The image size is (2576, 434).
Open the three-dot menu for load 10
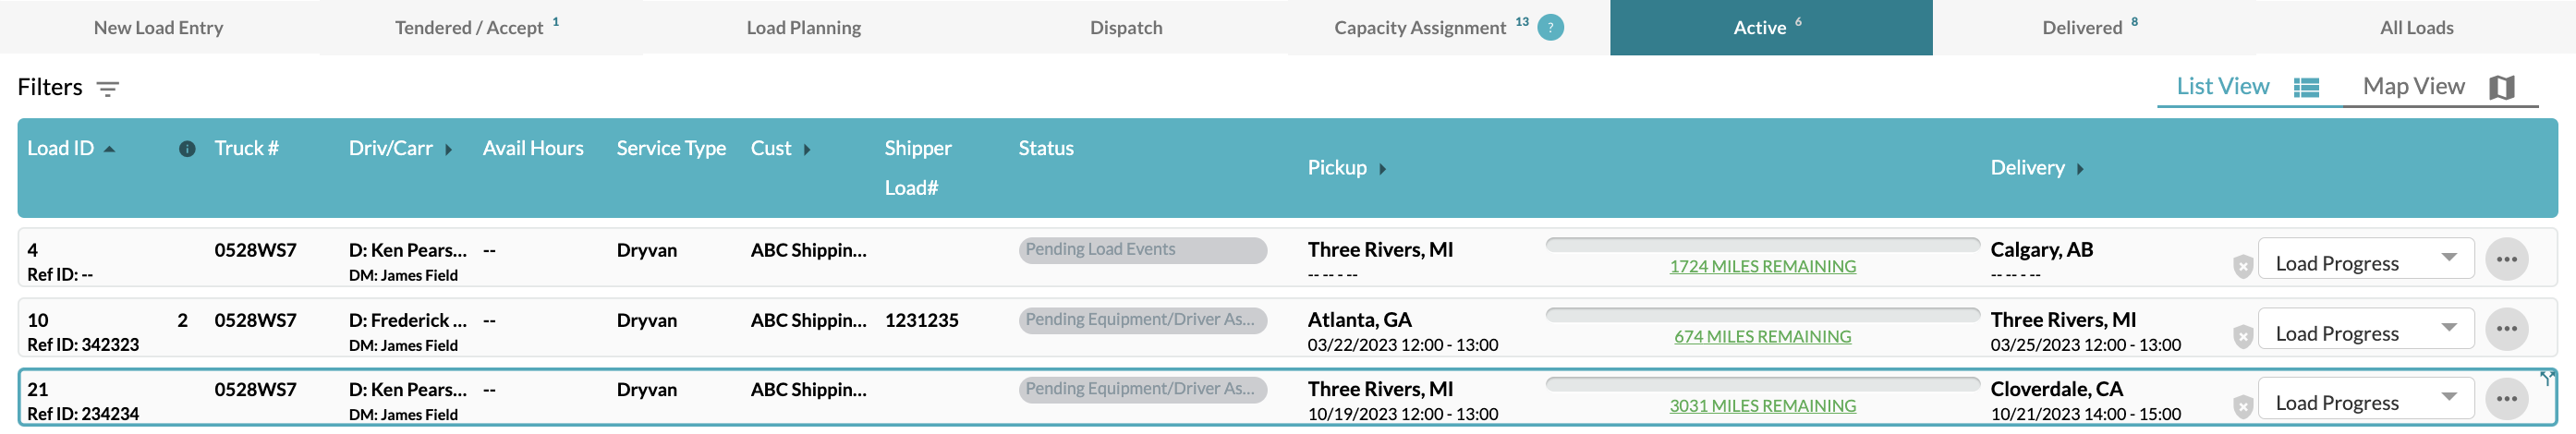tap(2506, 329)
